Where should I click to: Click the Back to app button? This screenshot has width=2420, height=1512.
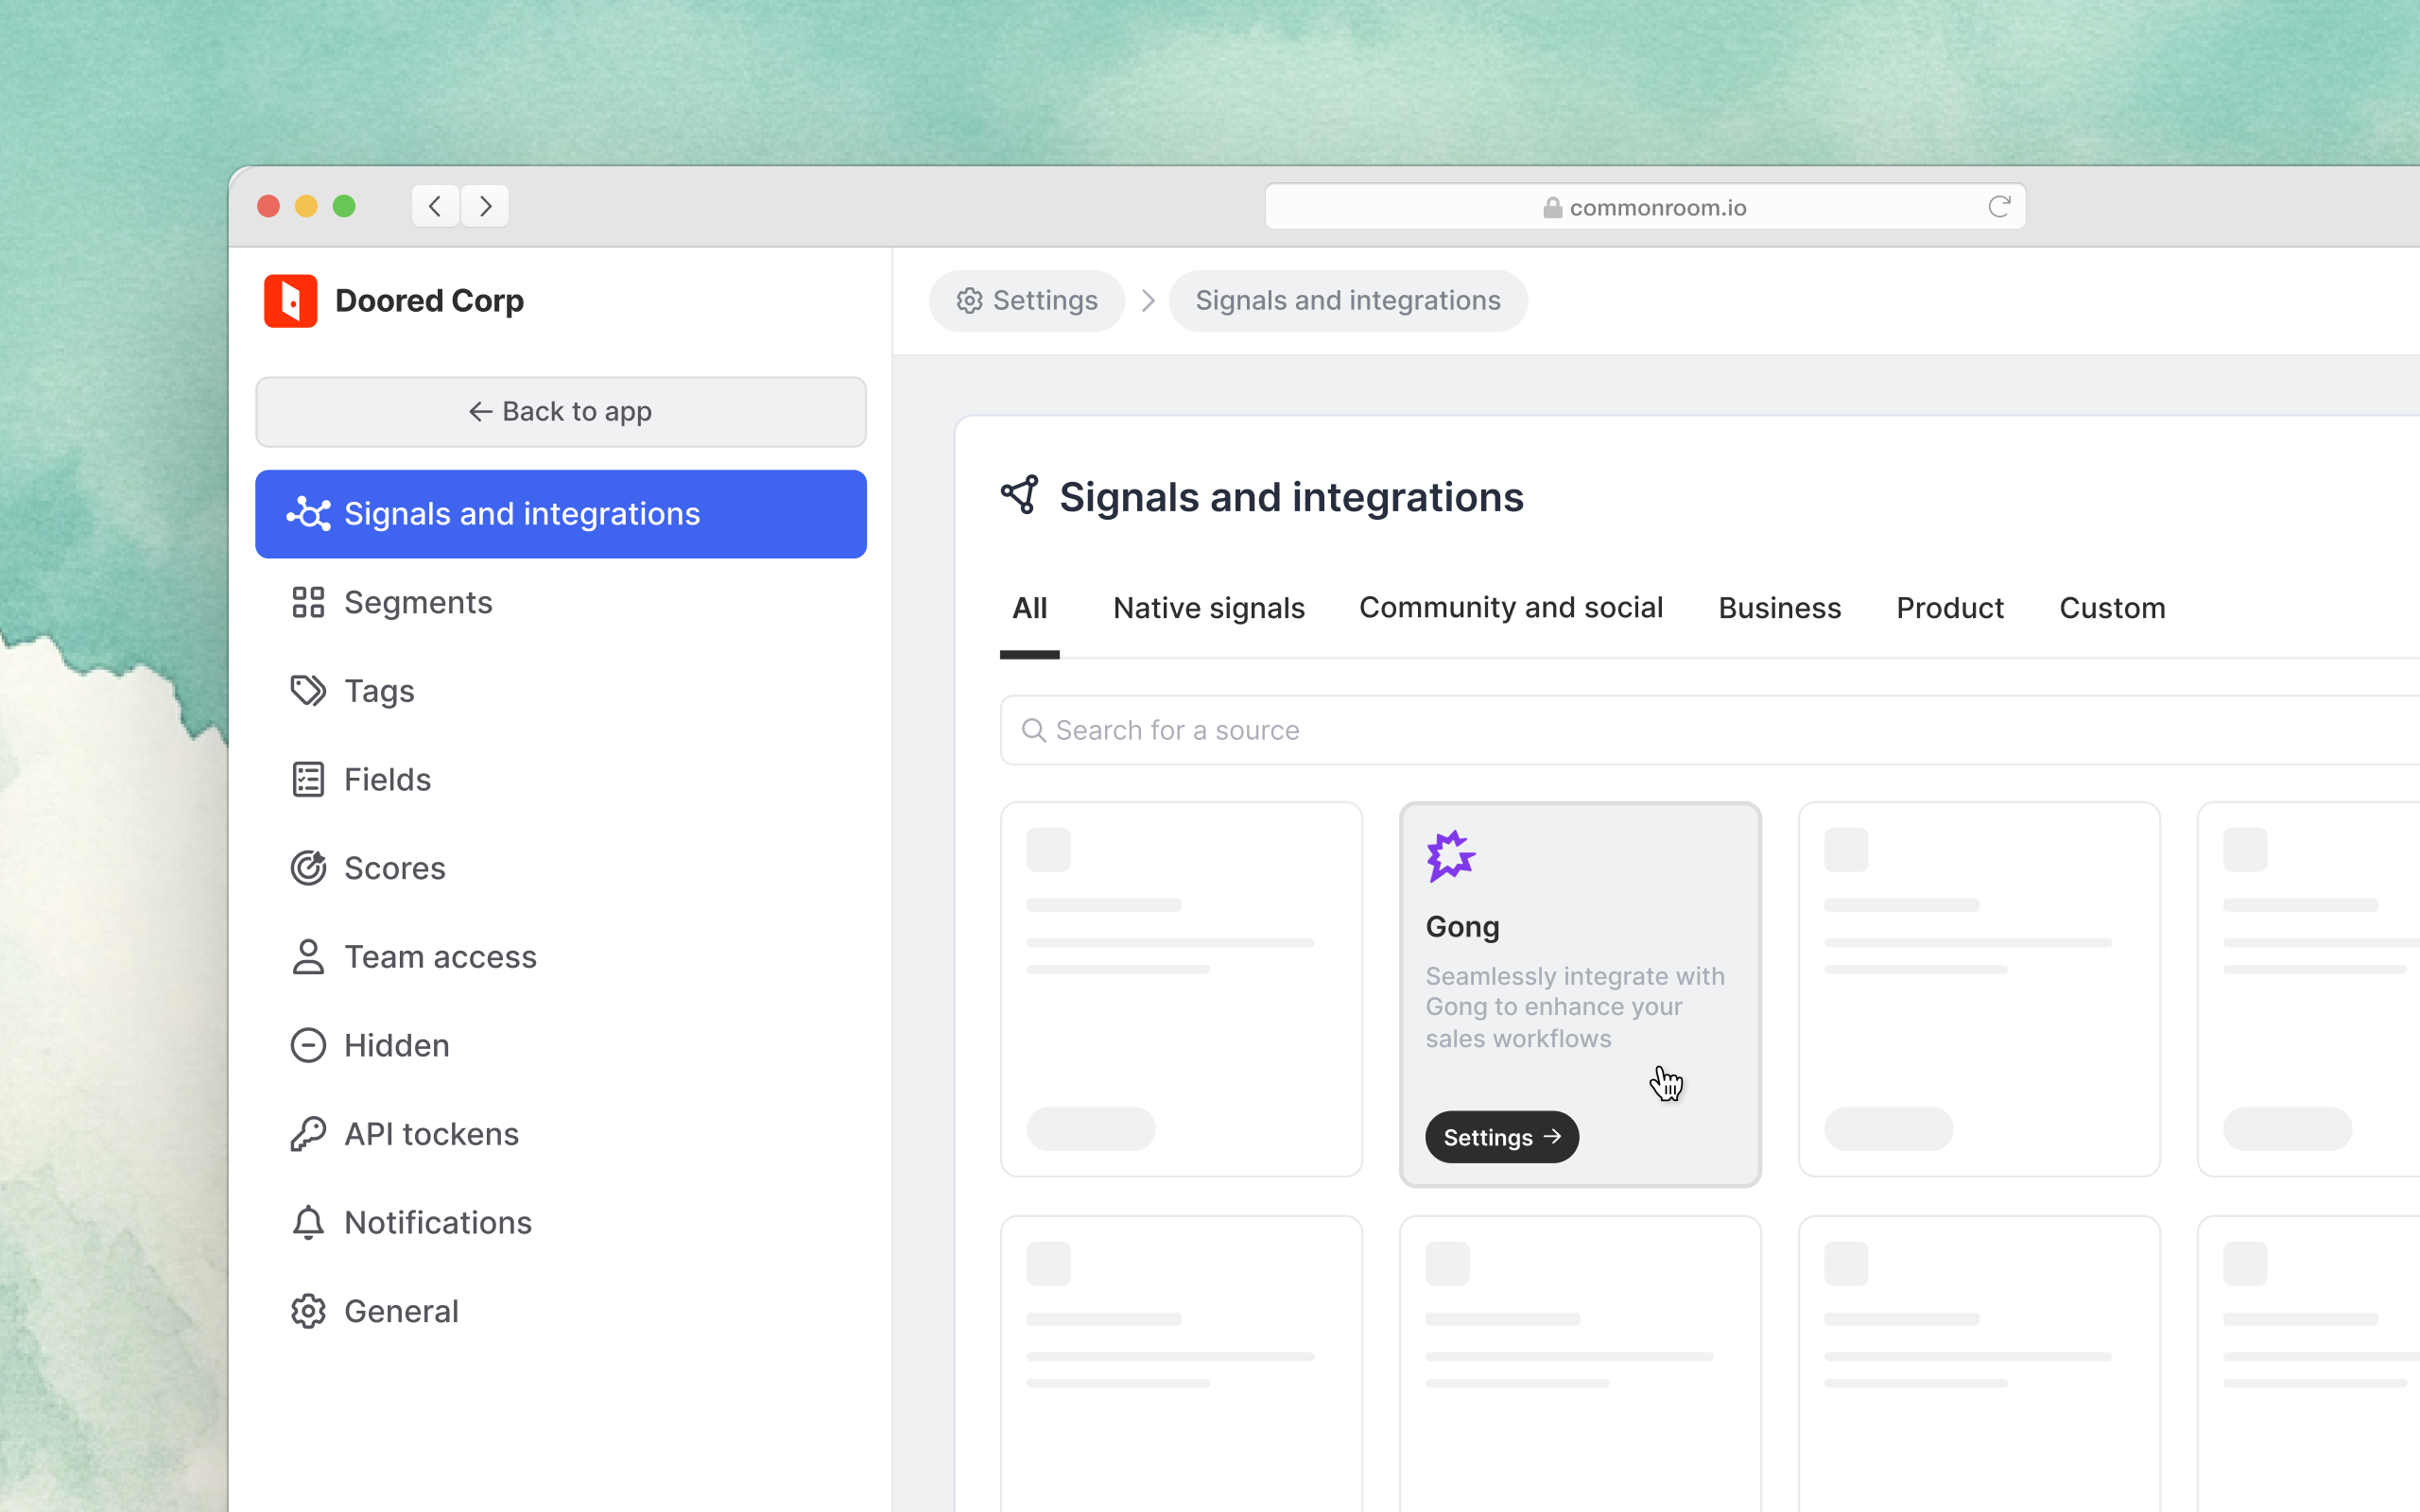561,412
